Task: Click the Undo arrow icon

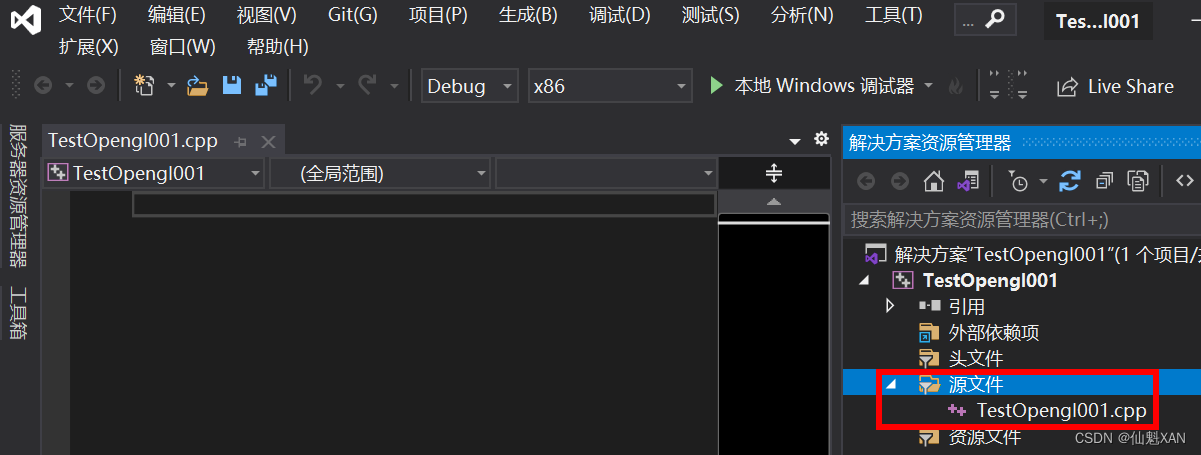Action: coord(312,86)
